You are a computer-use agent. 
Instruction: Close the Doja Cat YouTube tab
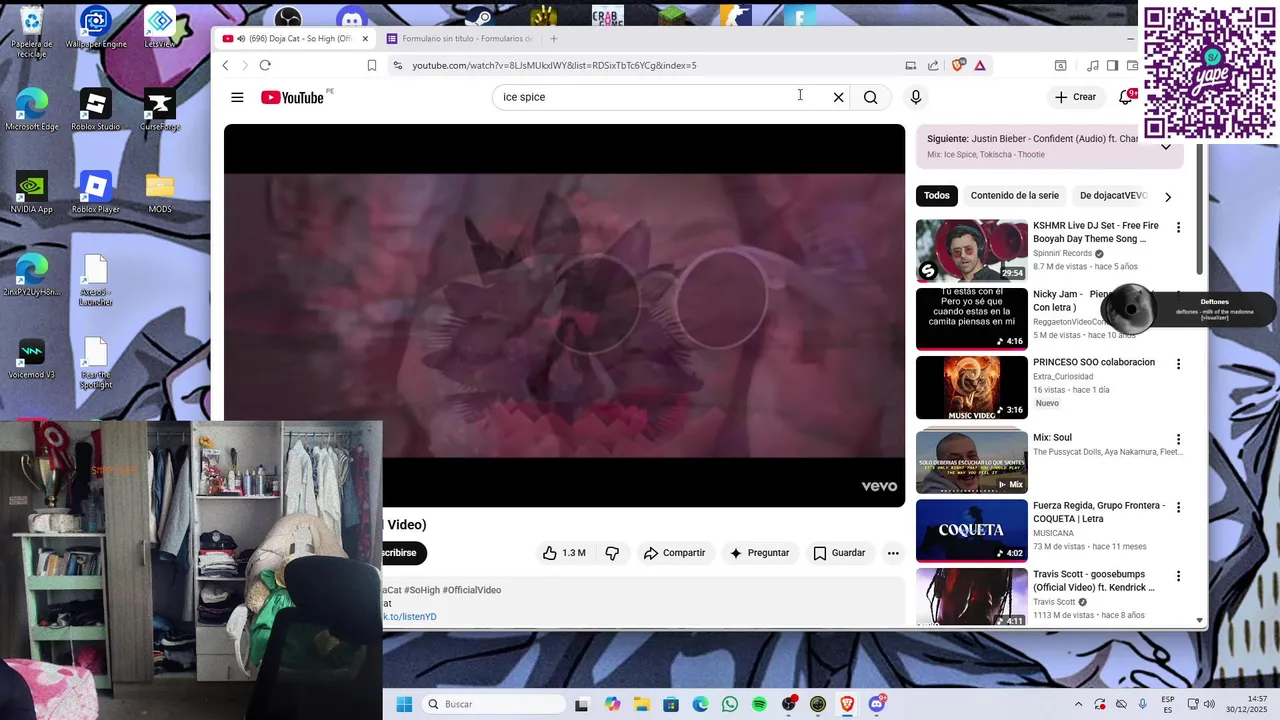click(x=365, y=39)
